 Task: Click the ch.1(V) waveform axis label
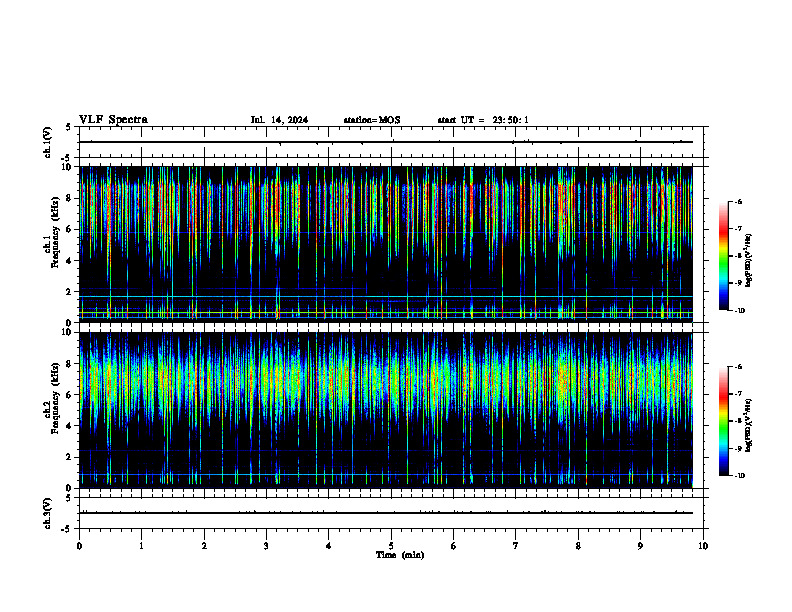pyautogui.click(x=47, y=142)
